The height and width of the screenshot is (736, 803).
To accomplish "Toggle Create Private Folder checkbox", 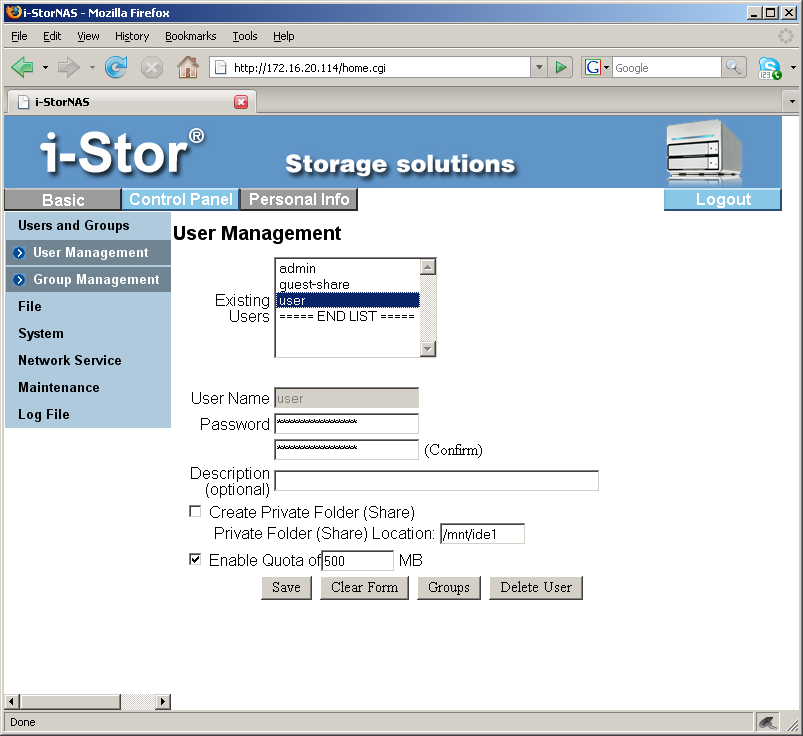I will [195, 512].
